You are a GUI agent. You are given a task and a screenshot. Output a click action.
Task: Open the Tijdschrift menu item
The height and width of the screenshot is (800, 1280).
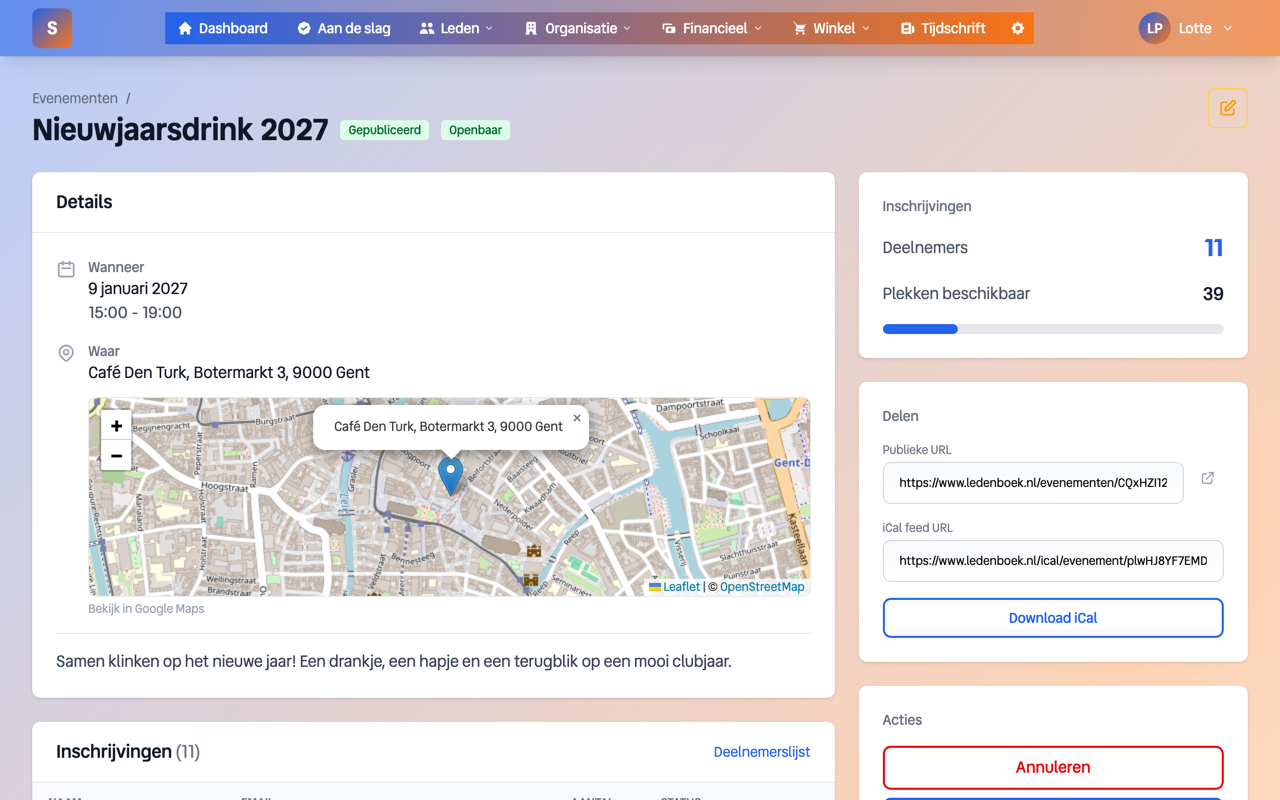[943, 28]
